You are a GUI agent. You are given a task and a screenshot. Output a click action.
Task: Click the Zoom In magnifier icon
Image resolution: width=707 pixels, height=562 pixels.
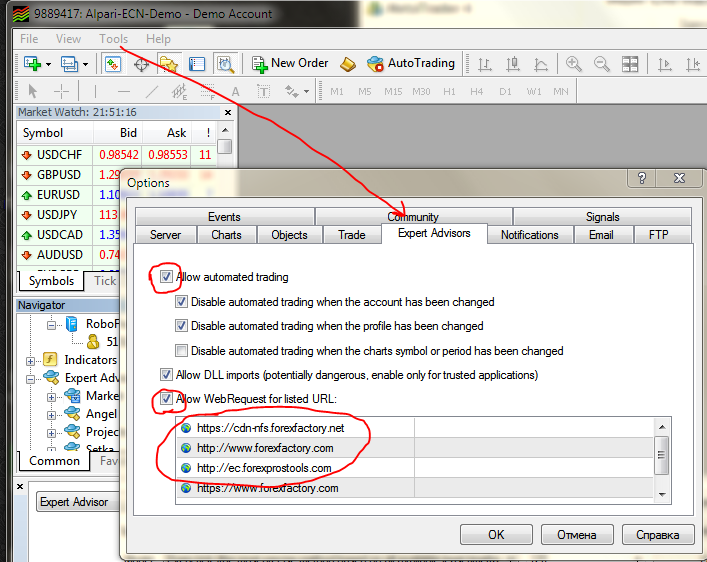[x=574, y=64]
